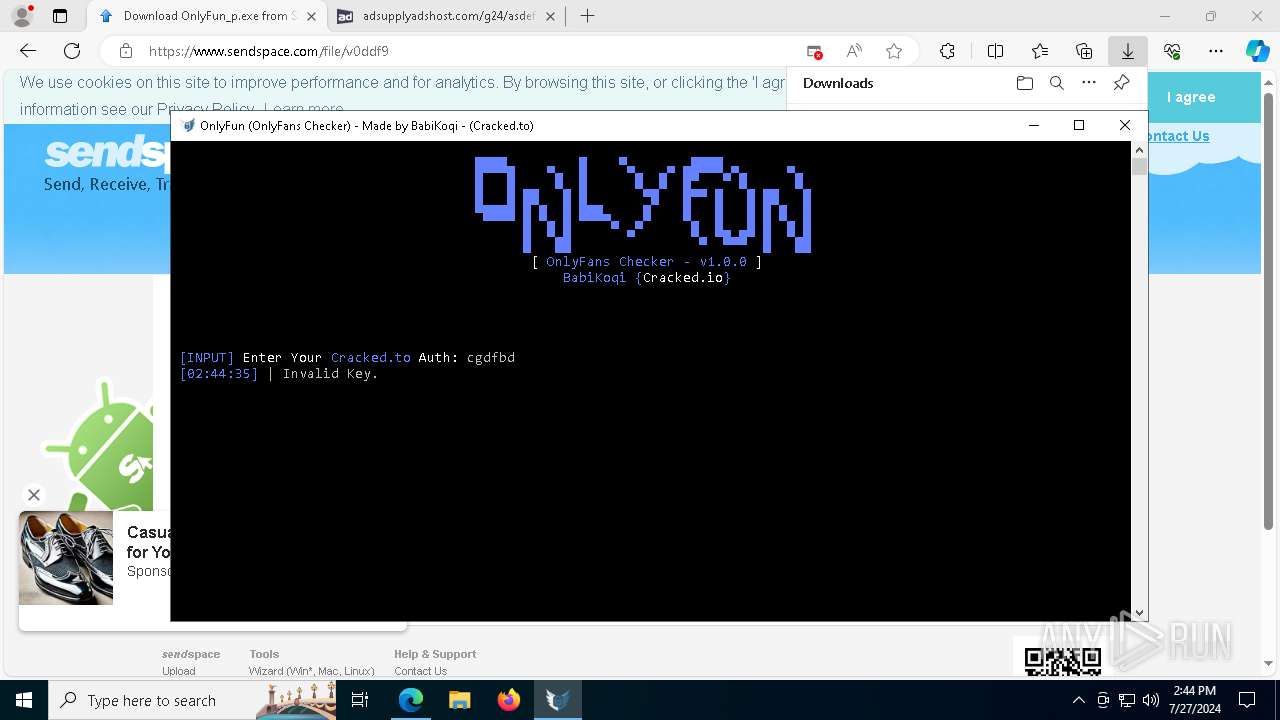Screen dimensions: 1280x720
Task: Open Microsoft Edge from taskbar
Action: (x=411, y=700)
